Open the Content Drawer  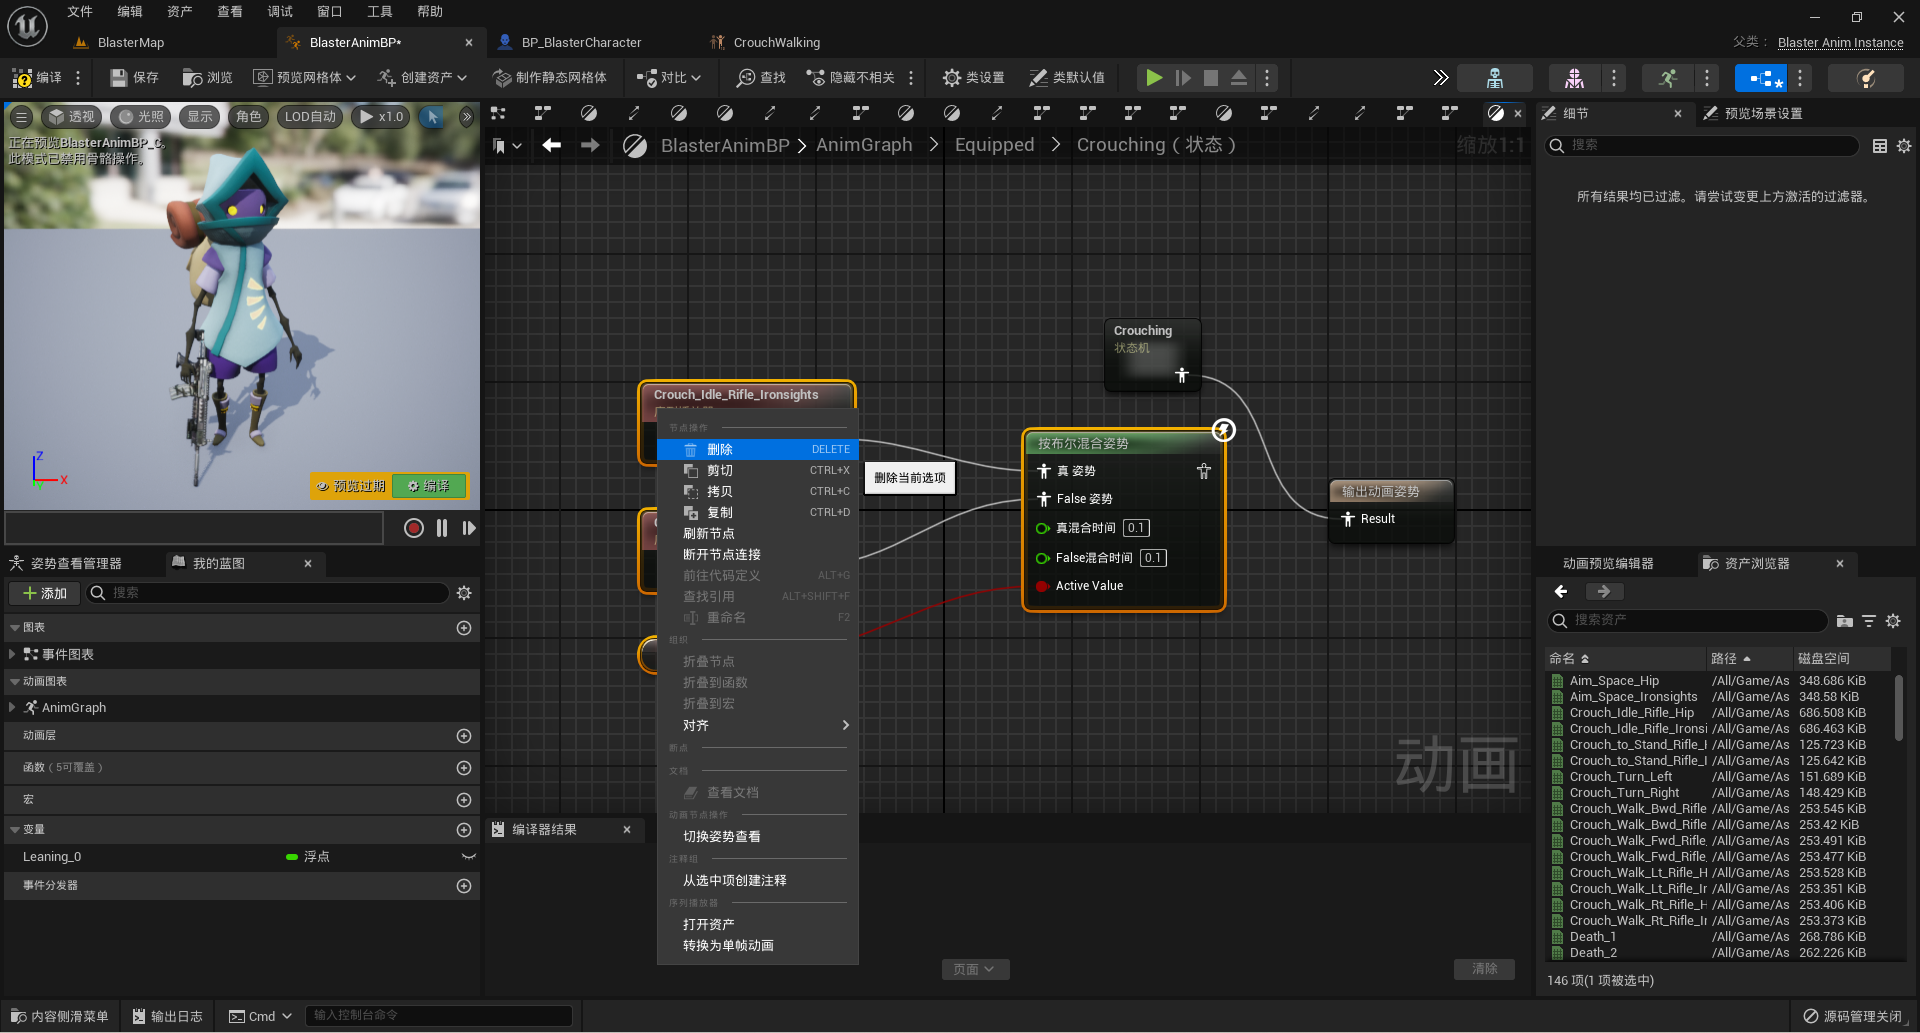pos(59,1016)
